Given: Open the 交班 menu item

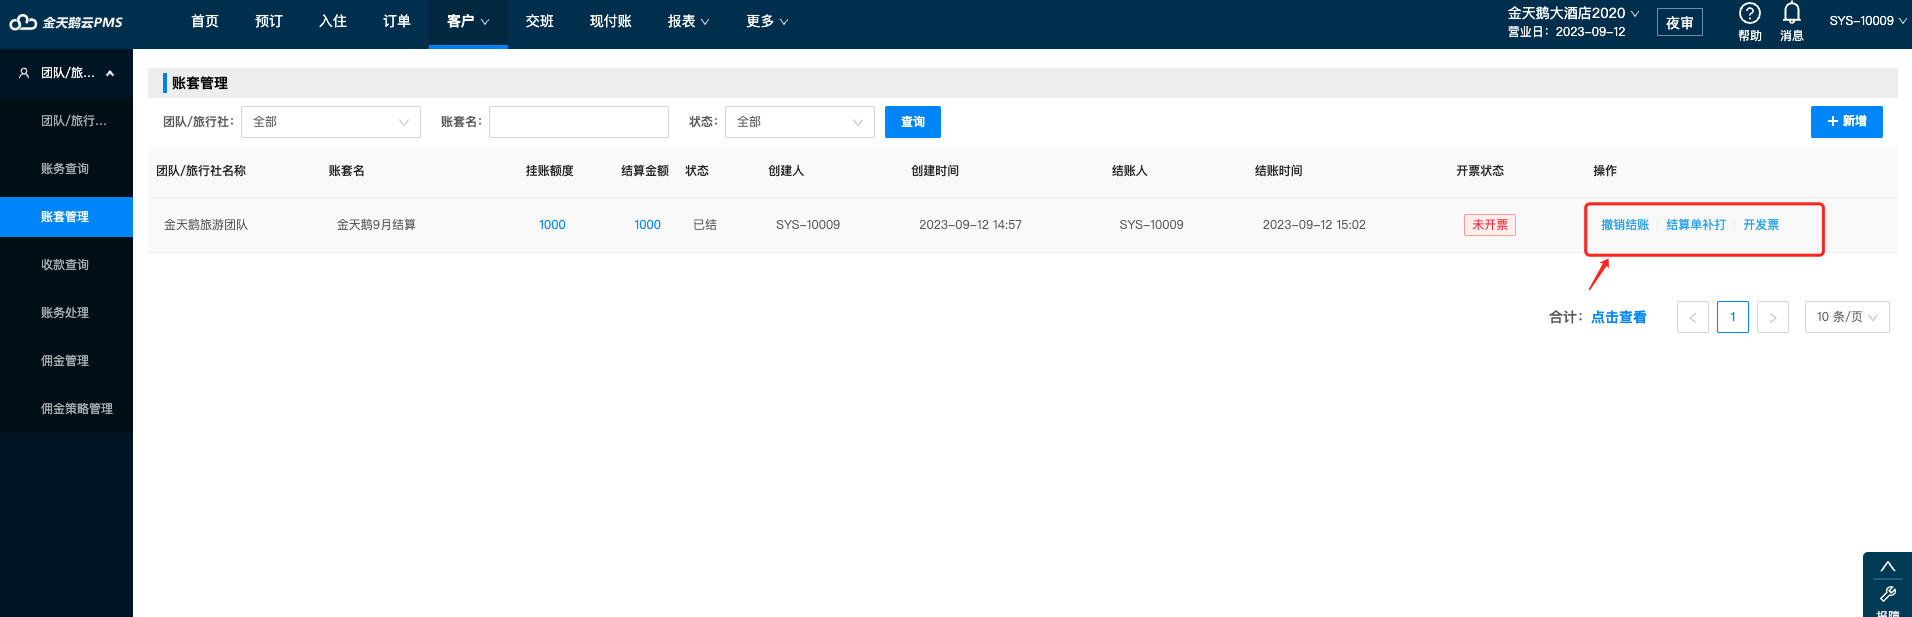Looking at the screenshot, I should 540,22.
